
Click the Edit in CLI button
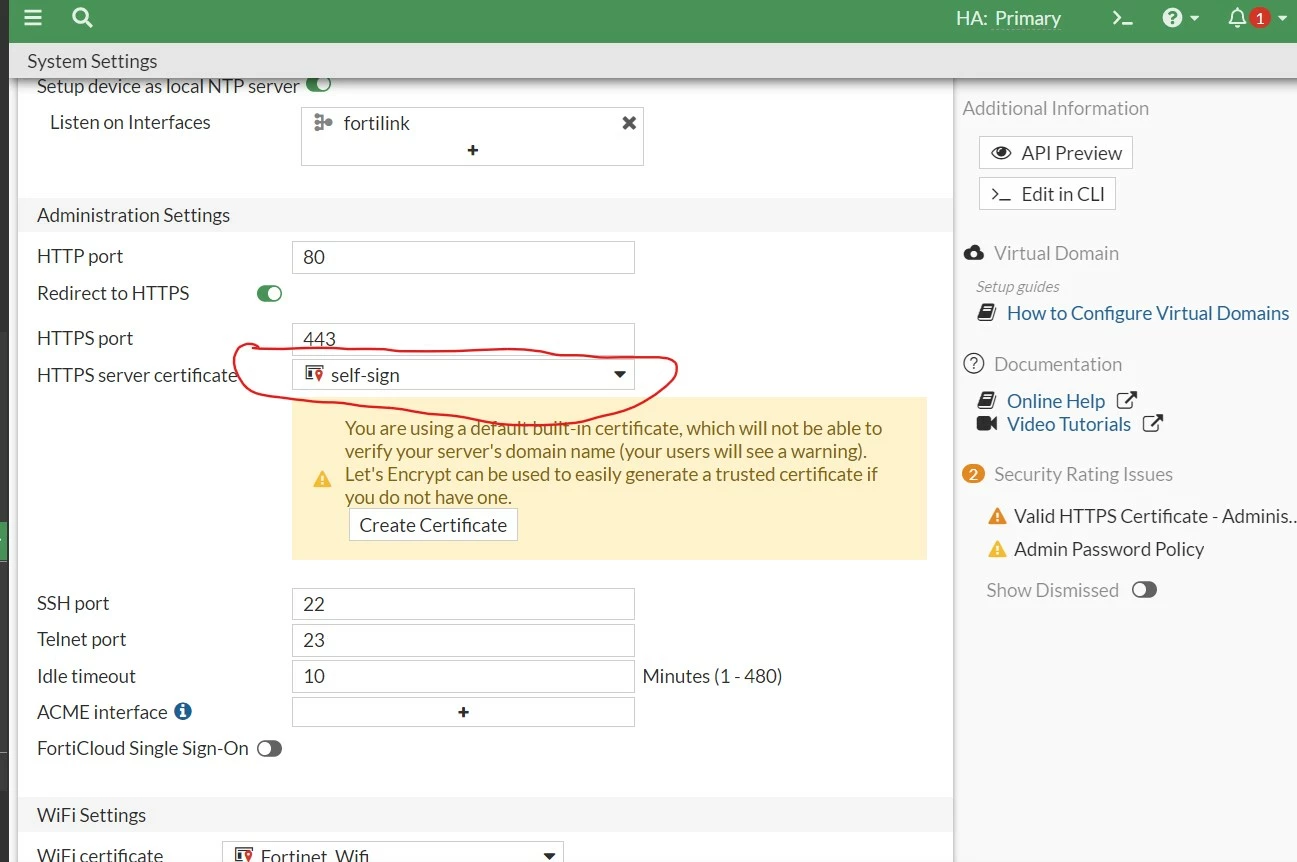pyautogui.click(x=1047, y=194)
